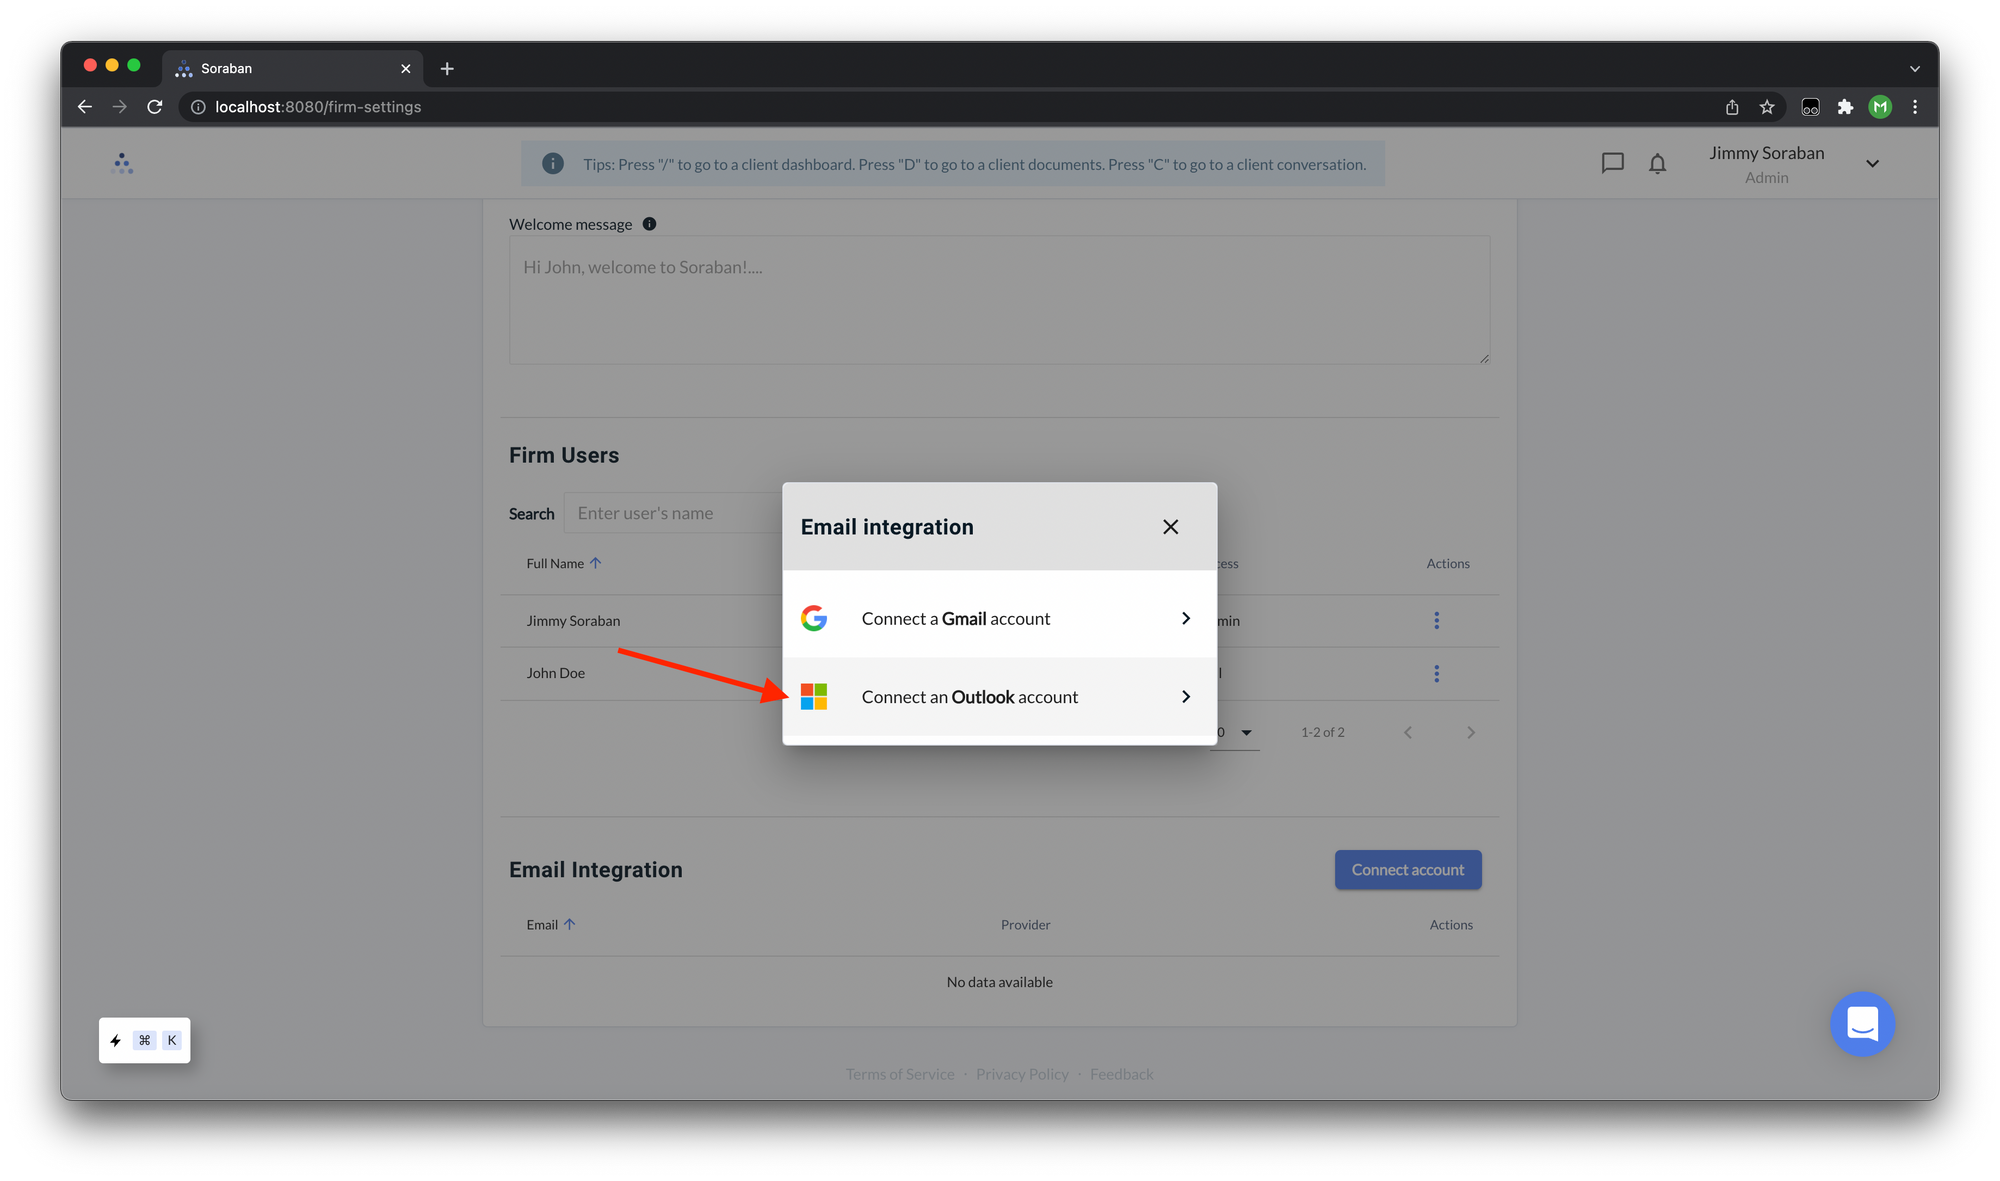
Task: Click the Connect account button
Action: (1407, 870)
